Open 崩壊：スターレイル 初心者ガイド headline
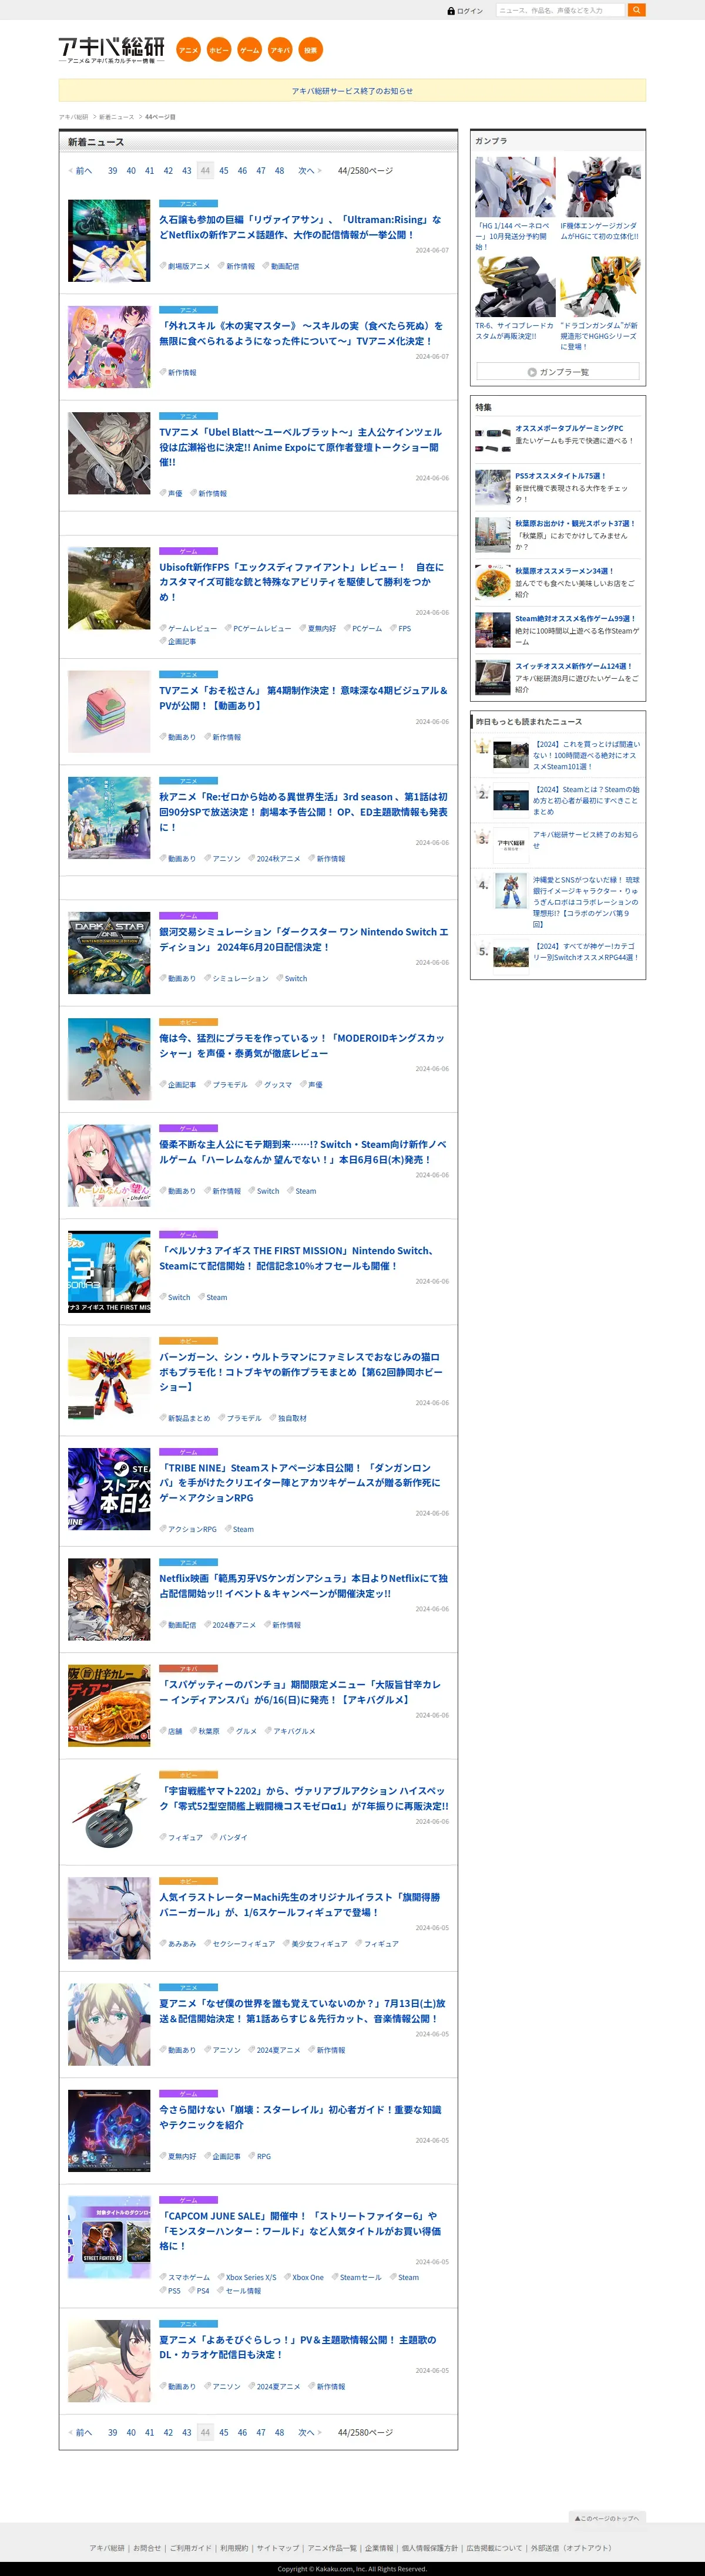 click(x=300, y=2117)
